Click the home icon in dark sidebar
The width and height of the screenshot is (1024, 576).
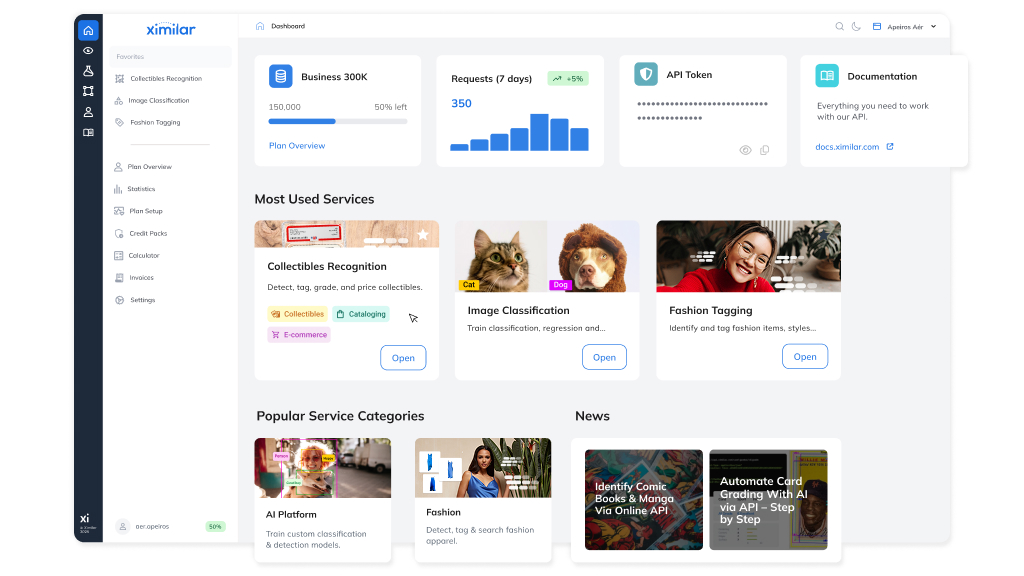coord(88,30)
